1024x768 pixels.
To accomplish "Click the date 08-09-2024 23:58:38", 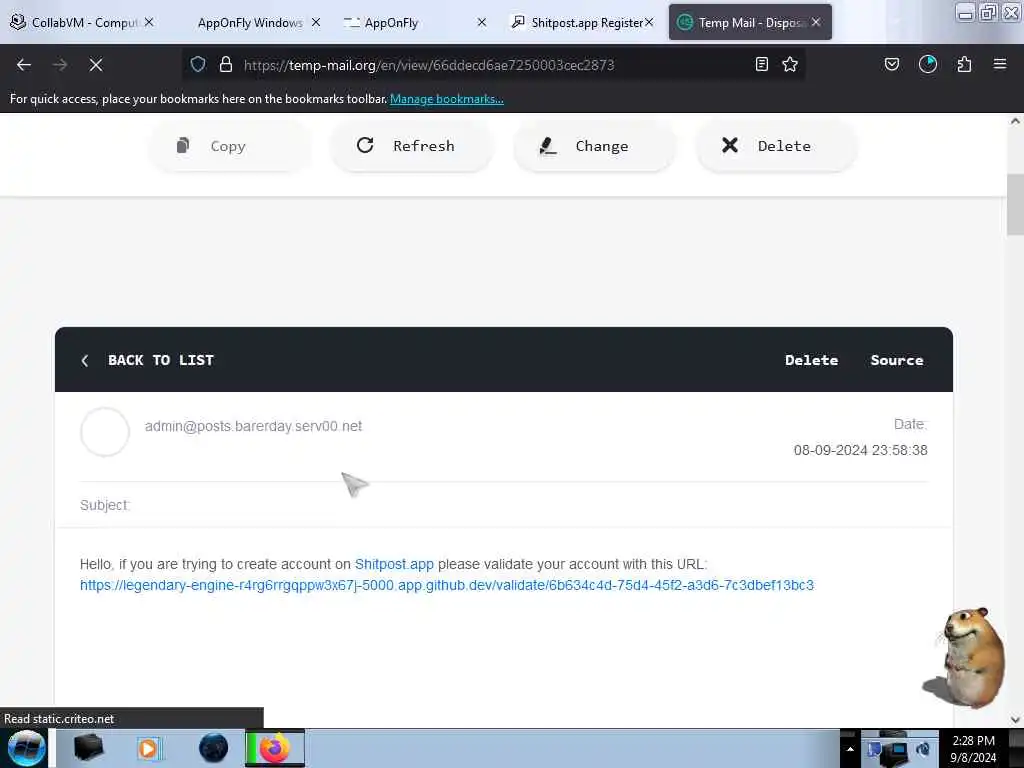I will [861, 450].
